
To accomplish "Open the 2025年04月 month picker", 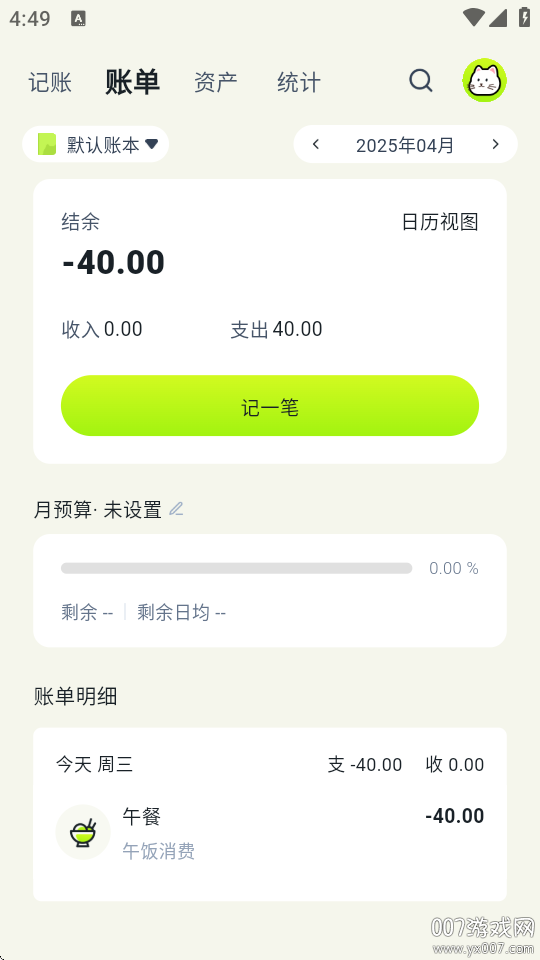I will [405, 146].
